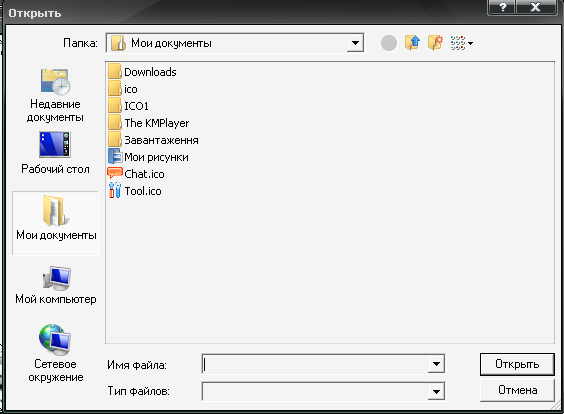Open Мой компьютер location

pos(56,285)
